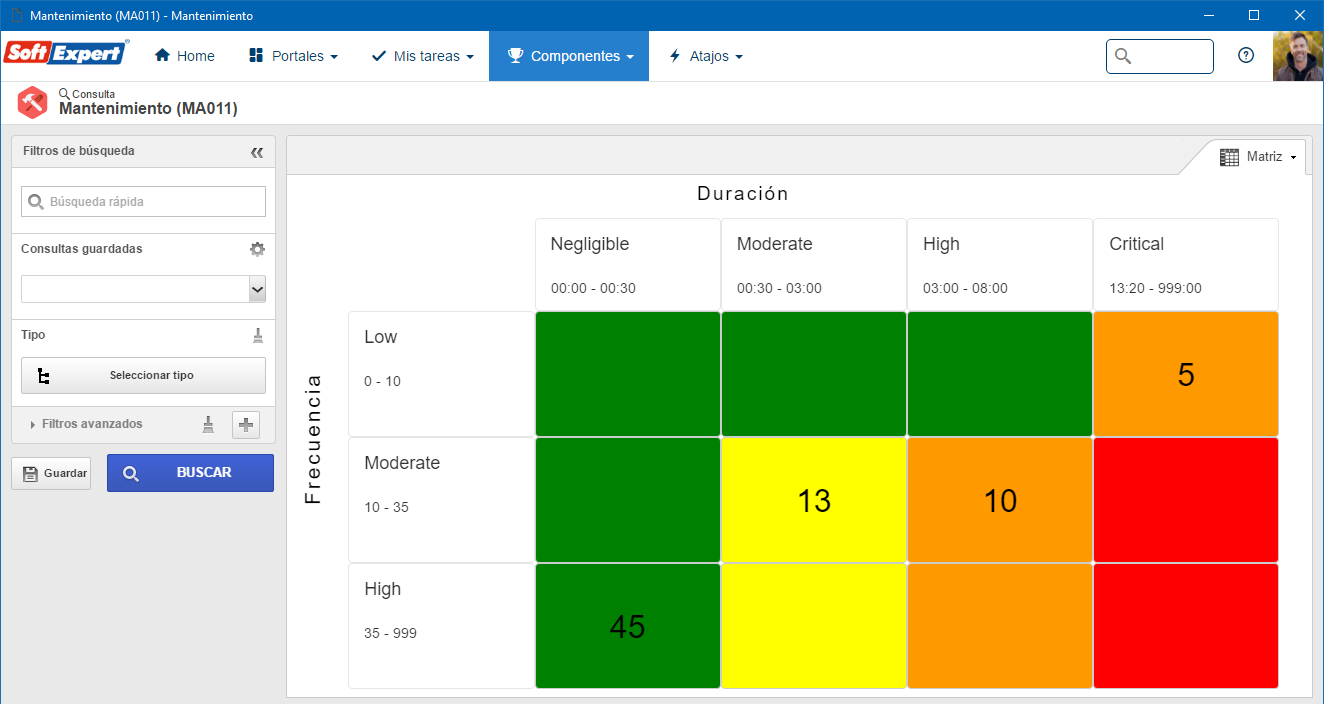Click the Guardar button

tap(51, 473)
